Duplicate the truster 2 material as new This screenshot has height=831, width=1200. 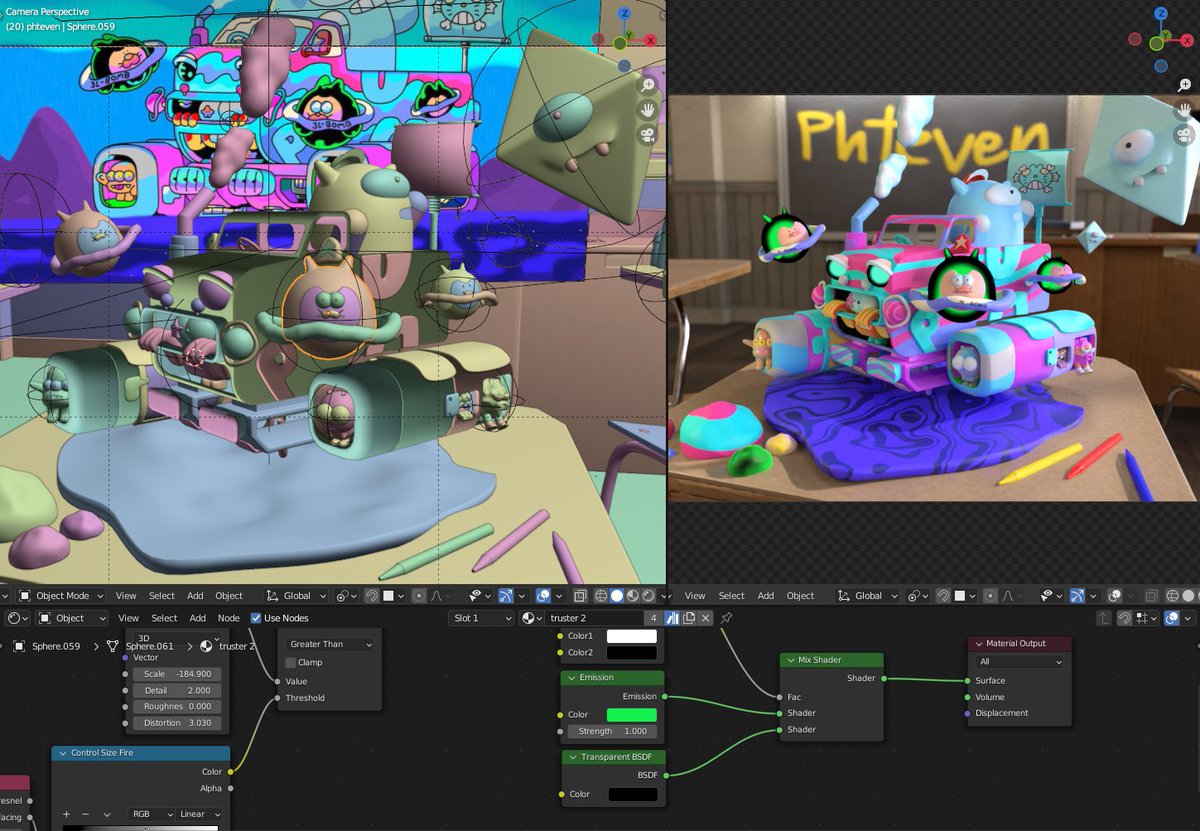[x=689, y=618]
